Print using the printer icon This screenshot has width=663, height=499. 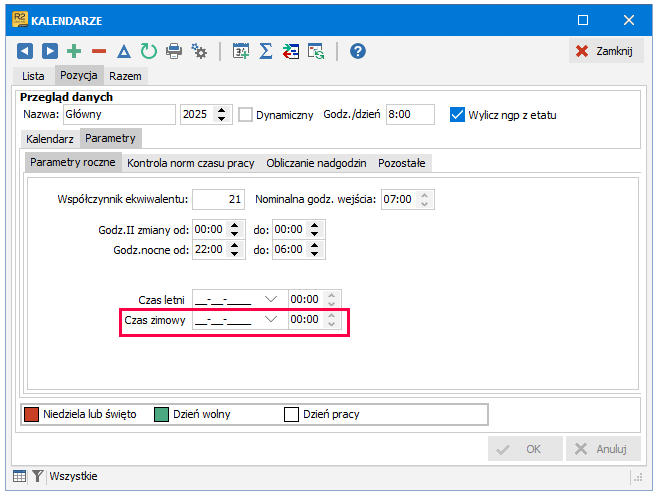point(174,51)
